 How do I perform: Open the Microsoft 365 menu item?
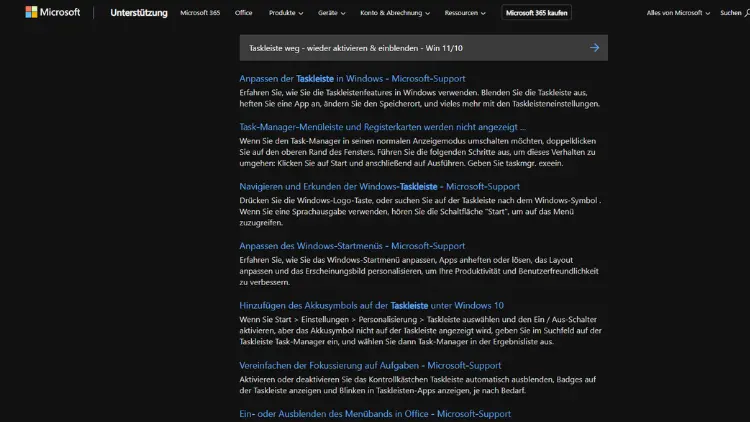pos(200,13)
